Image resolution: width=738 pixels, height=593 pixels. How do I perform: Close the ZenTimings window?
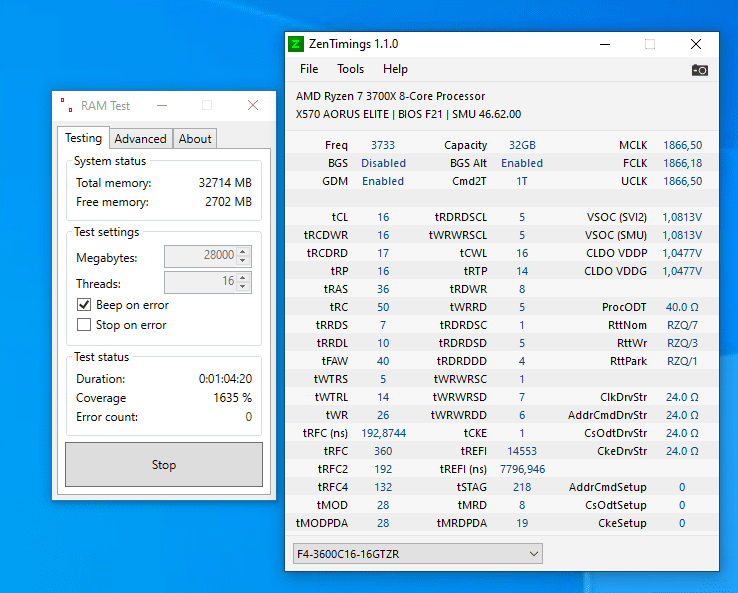pyautogui.click(x=696, y=44)
